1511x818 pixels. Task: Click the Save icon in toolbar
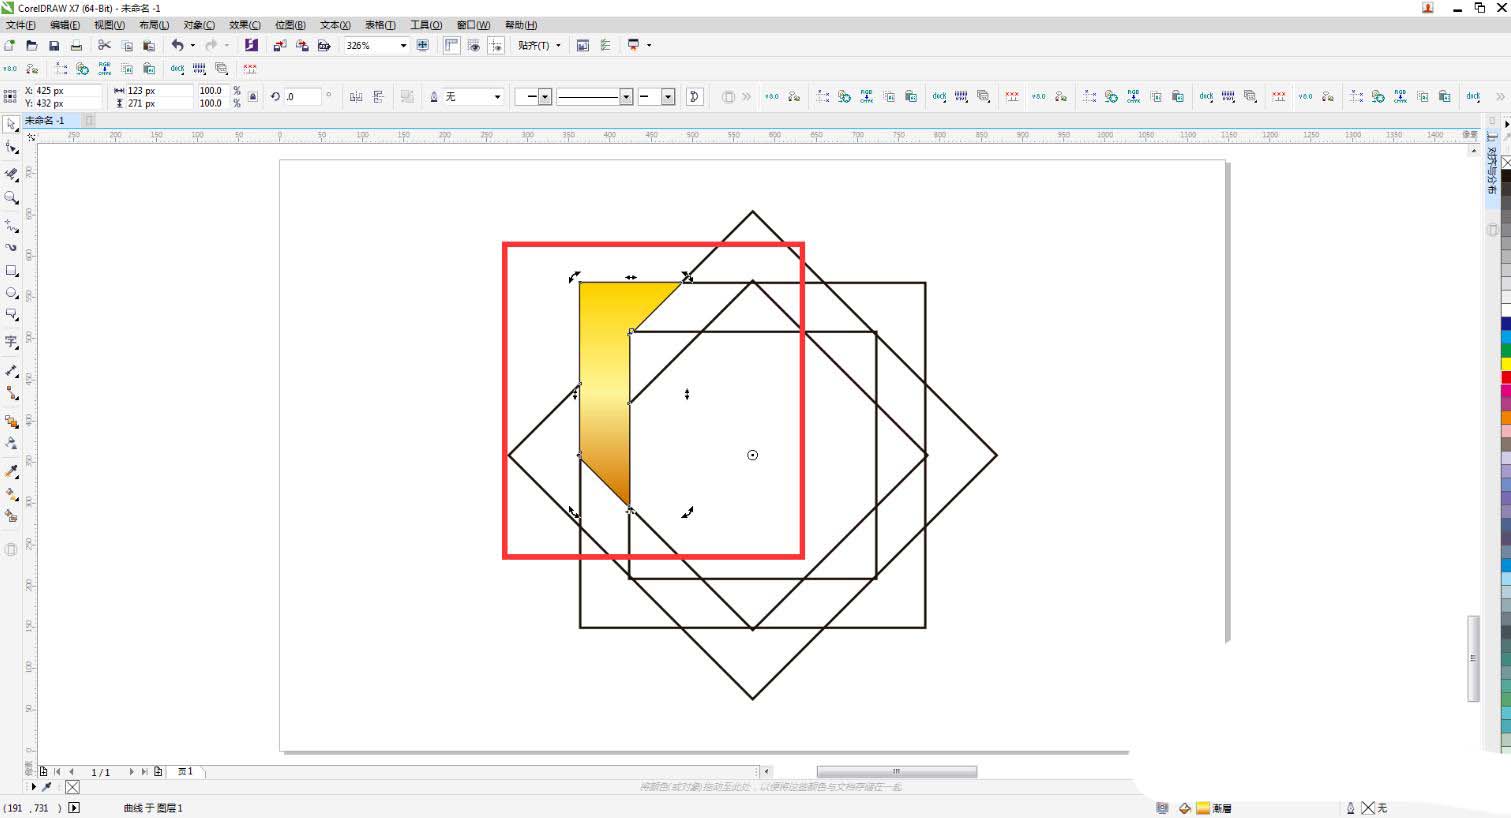point(54,46)
